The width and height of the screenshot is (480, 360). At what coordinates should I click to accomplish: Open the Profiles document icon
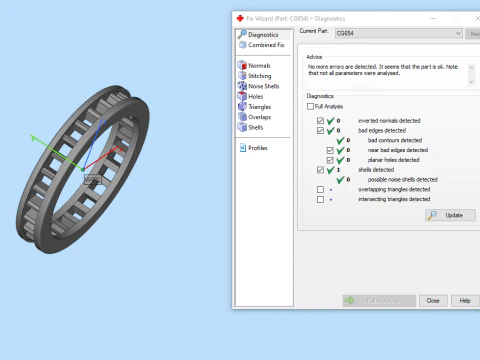coord(243,148)
